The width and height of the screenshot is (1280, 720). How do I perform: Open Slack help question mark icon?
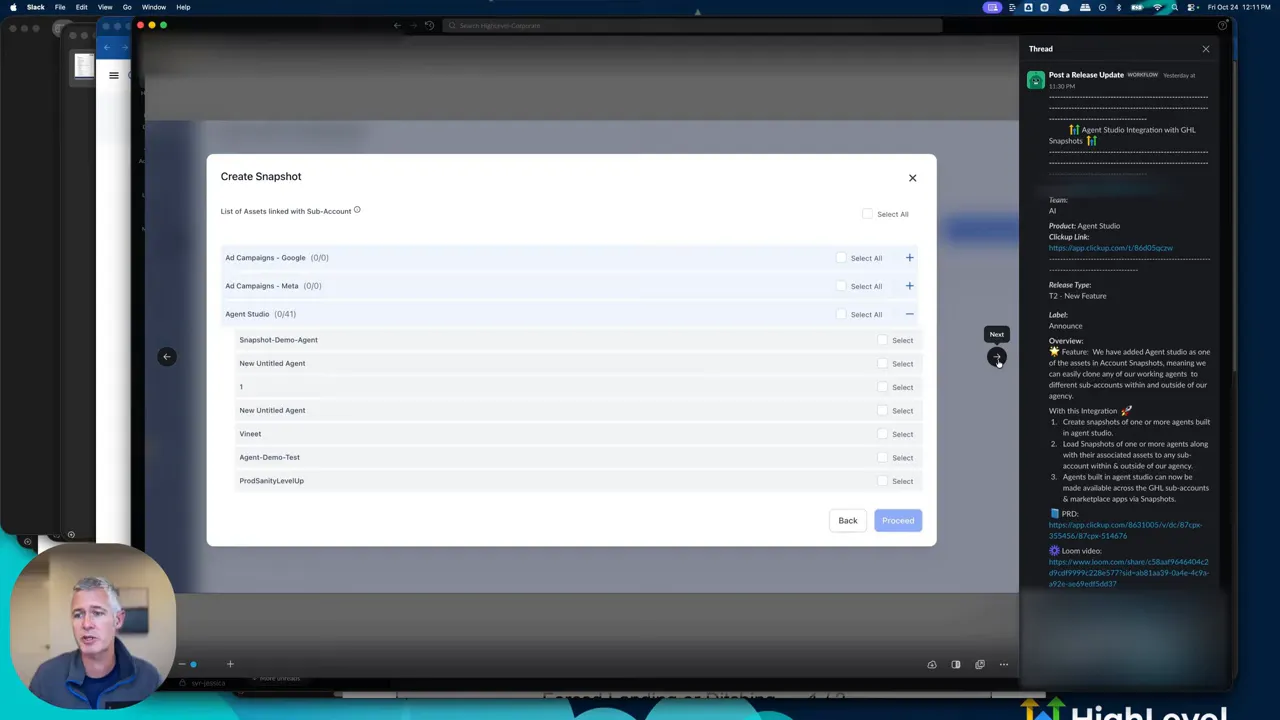point(1223,25)
